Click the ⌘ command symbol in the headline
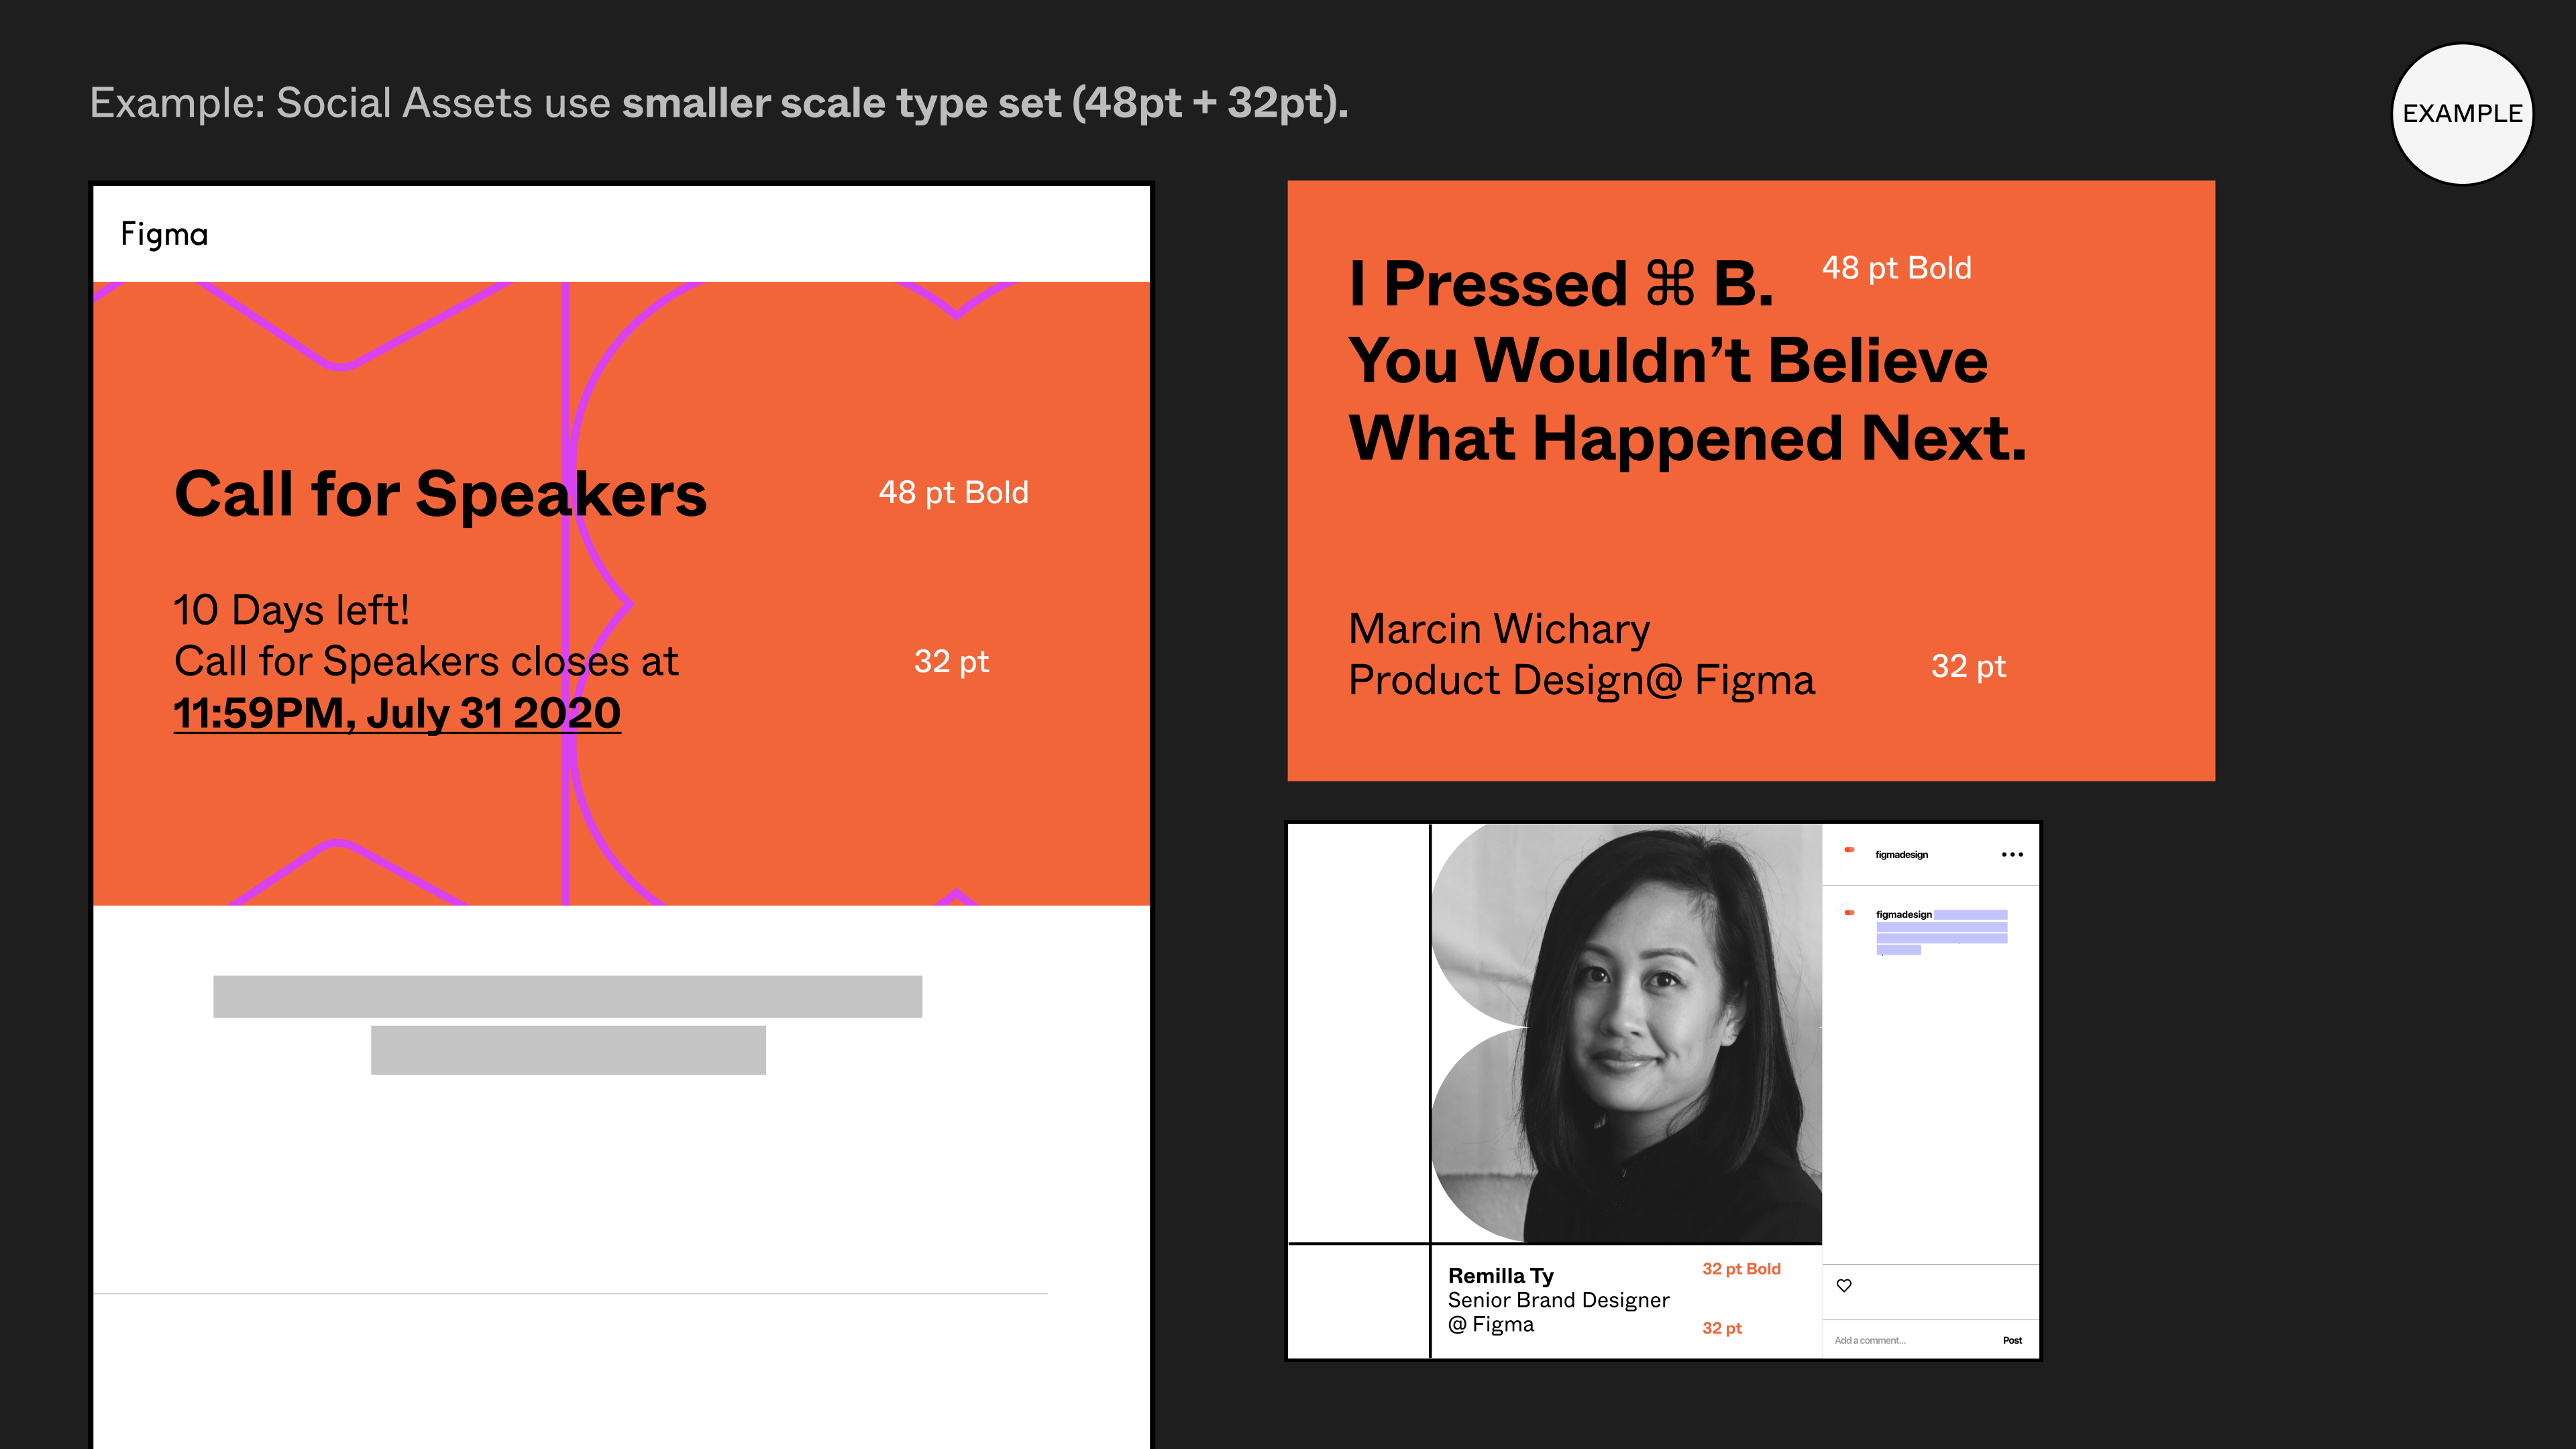This screenshot has height=1449, width=2576. click(1670, 284)
